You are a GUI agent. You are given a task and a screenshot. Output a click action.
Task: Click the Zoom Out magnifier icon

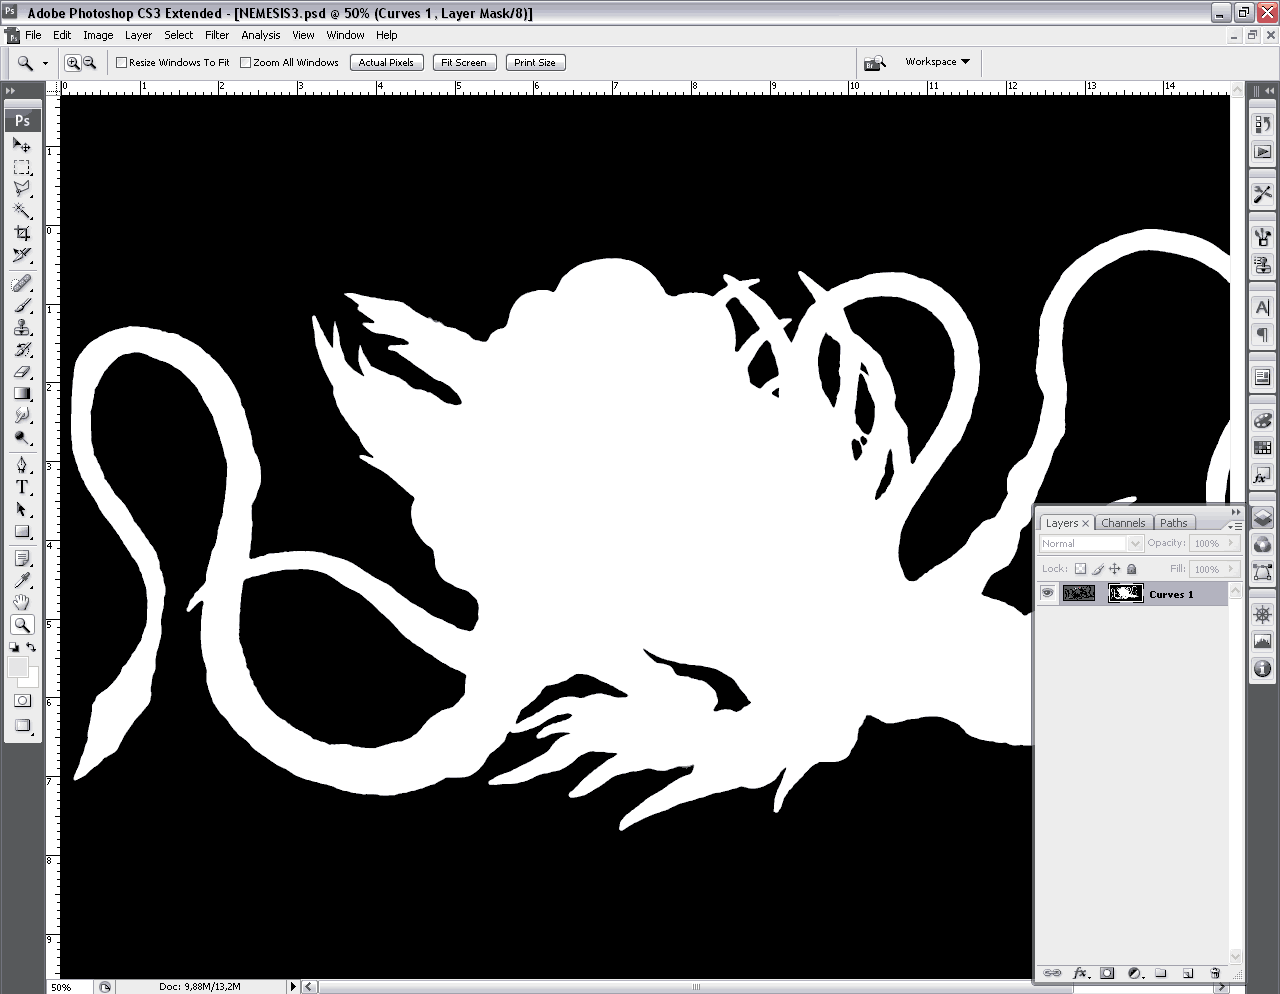coord(89,63)
